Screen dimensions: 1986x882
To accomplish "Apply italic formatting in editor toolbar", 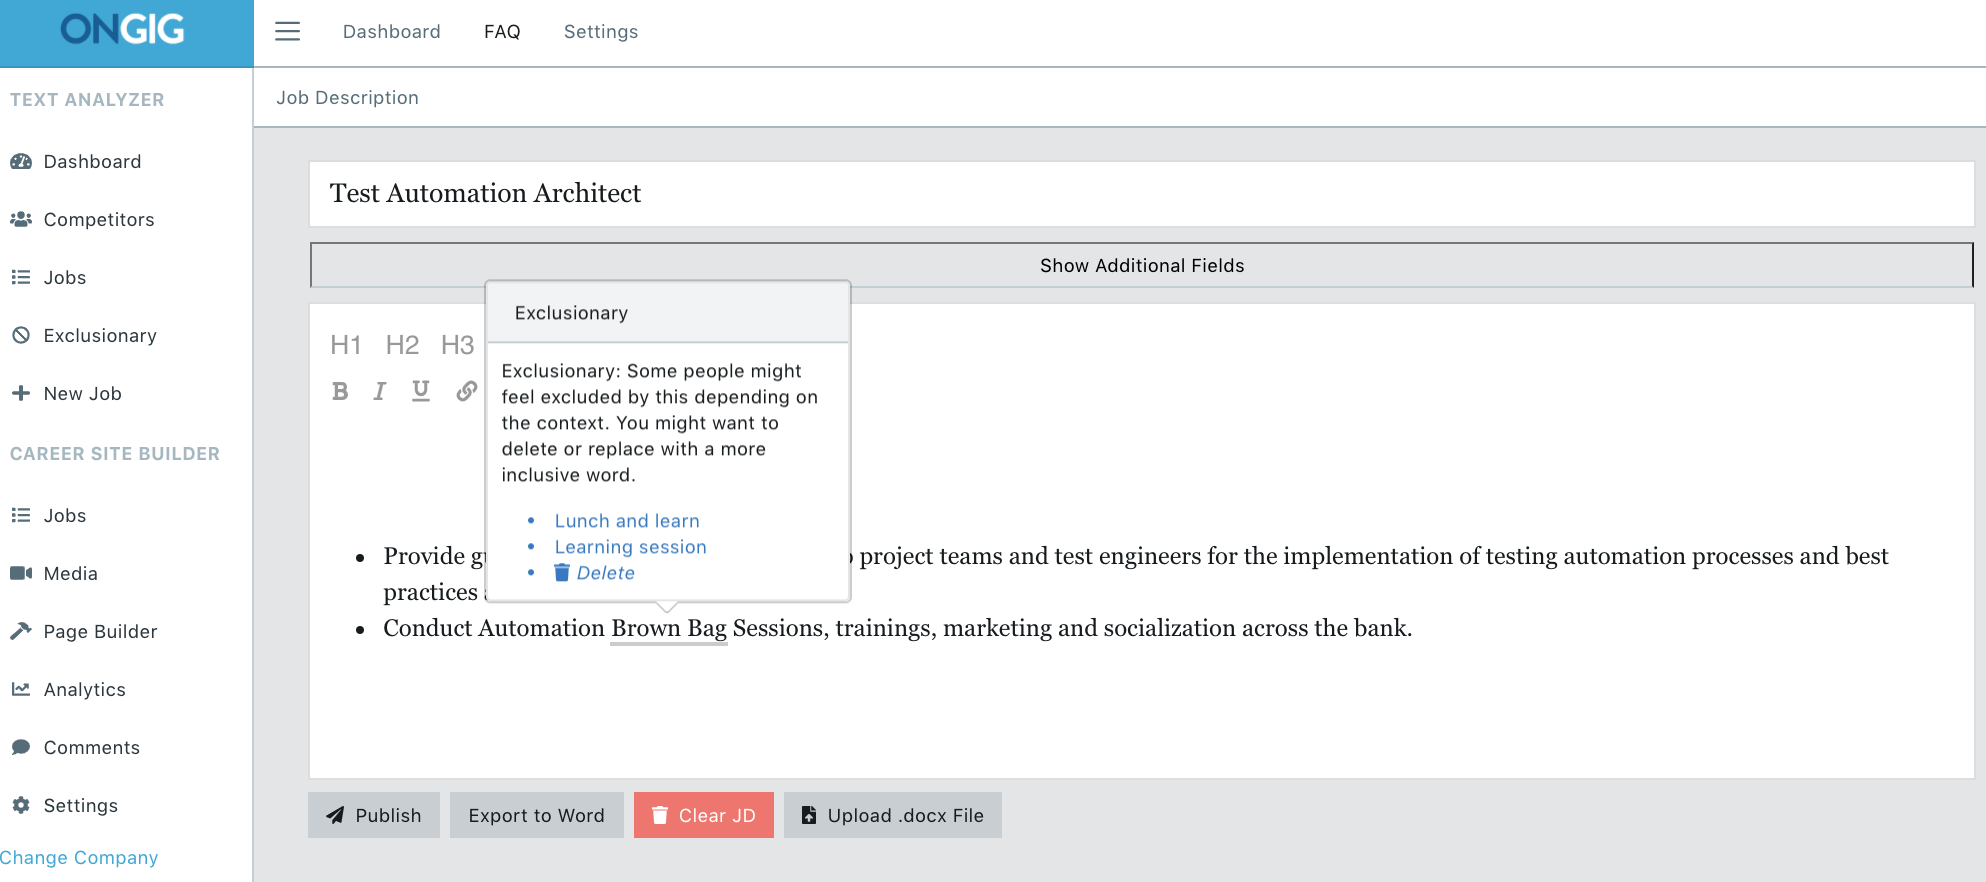I will point(380,391).
